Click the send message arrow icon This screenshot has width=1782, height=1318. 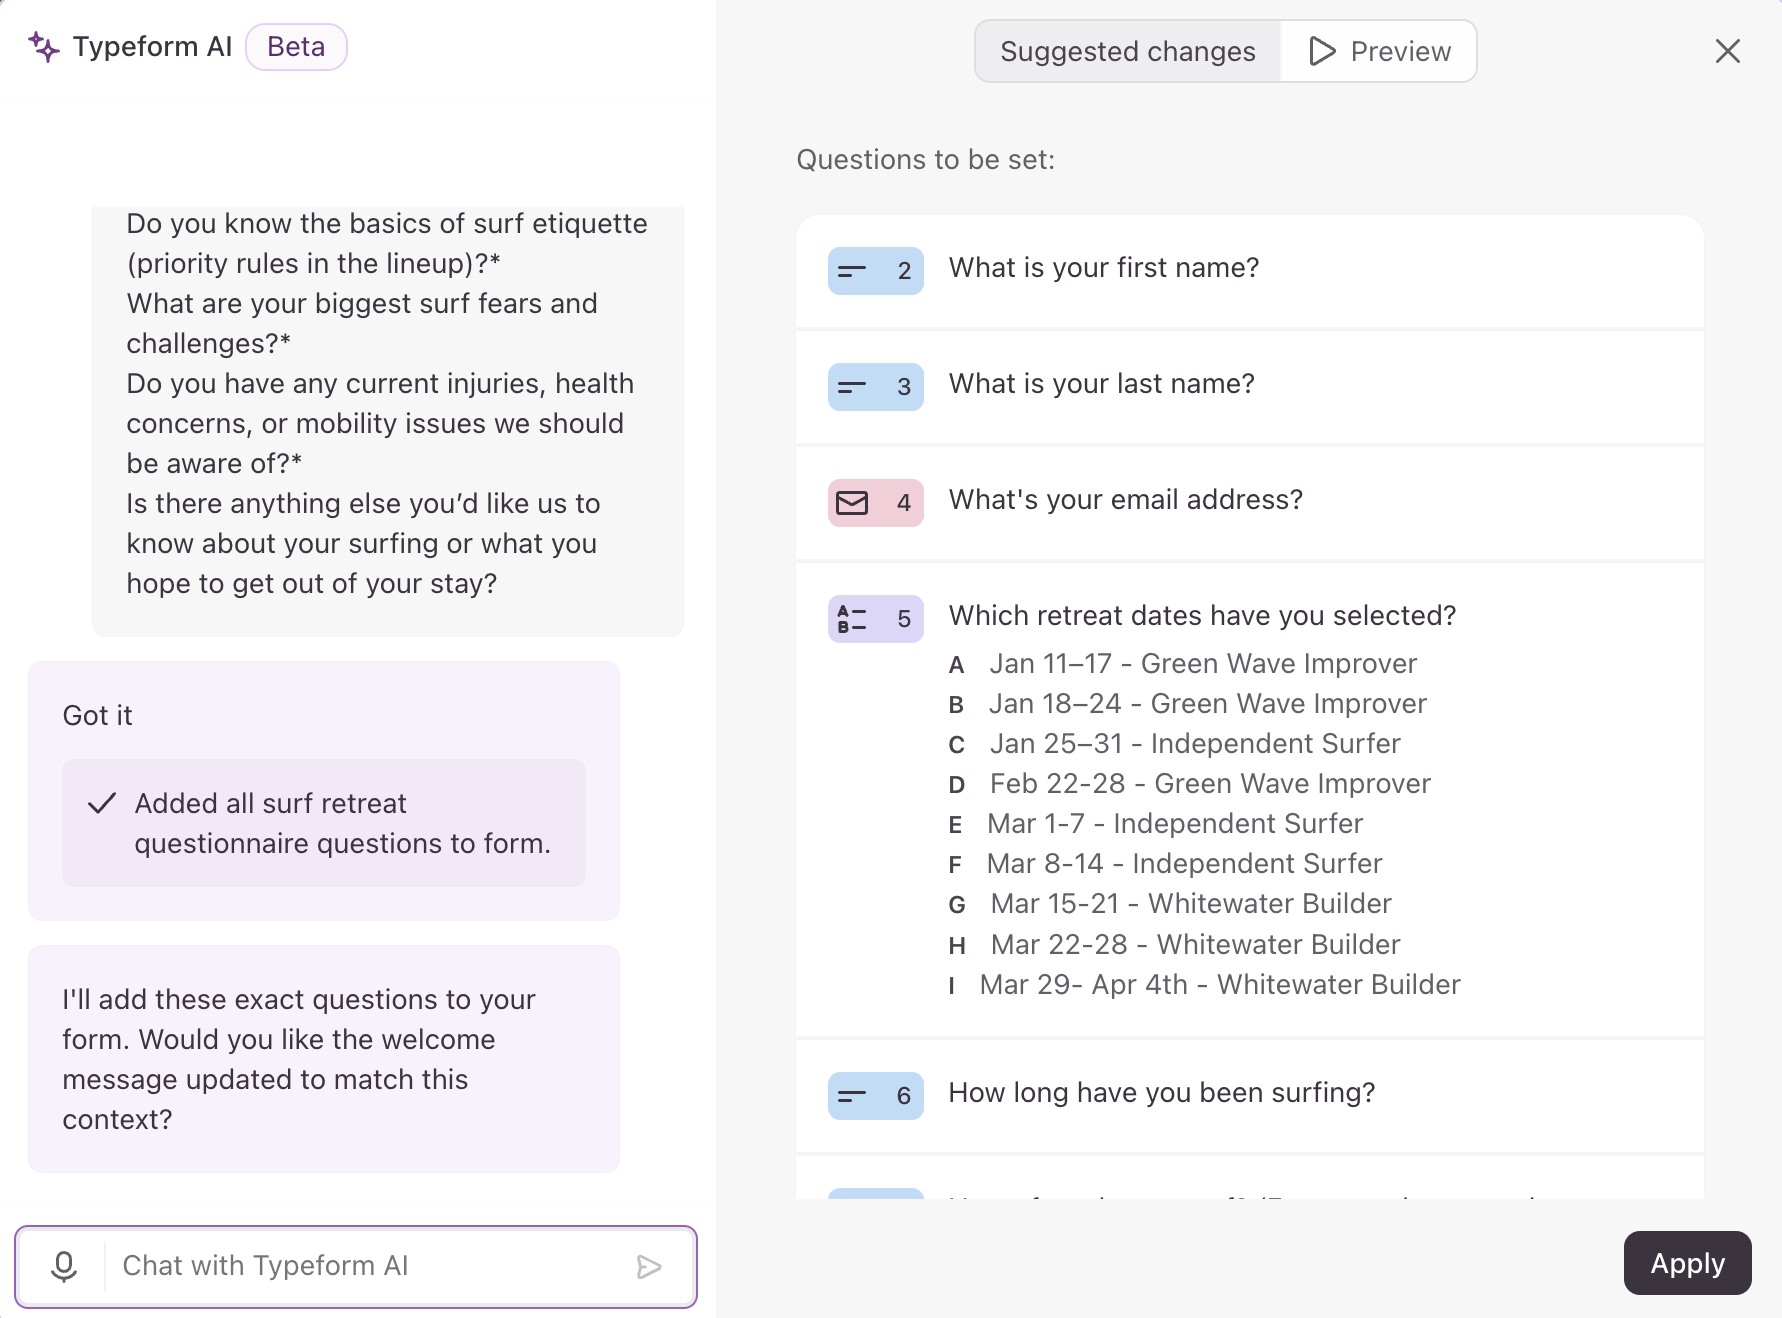pos(649,1267)
